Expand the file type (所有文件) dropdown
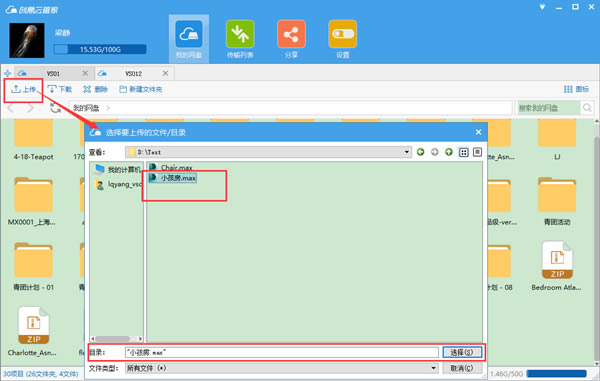The width and height of the screenshot is (600, 381). (x=433, y=368)
